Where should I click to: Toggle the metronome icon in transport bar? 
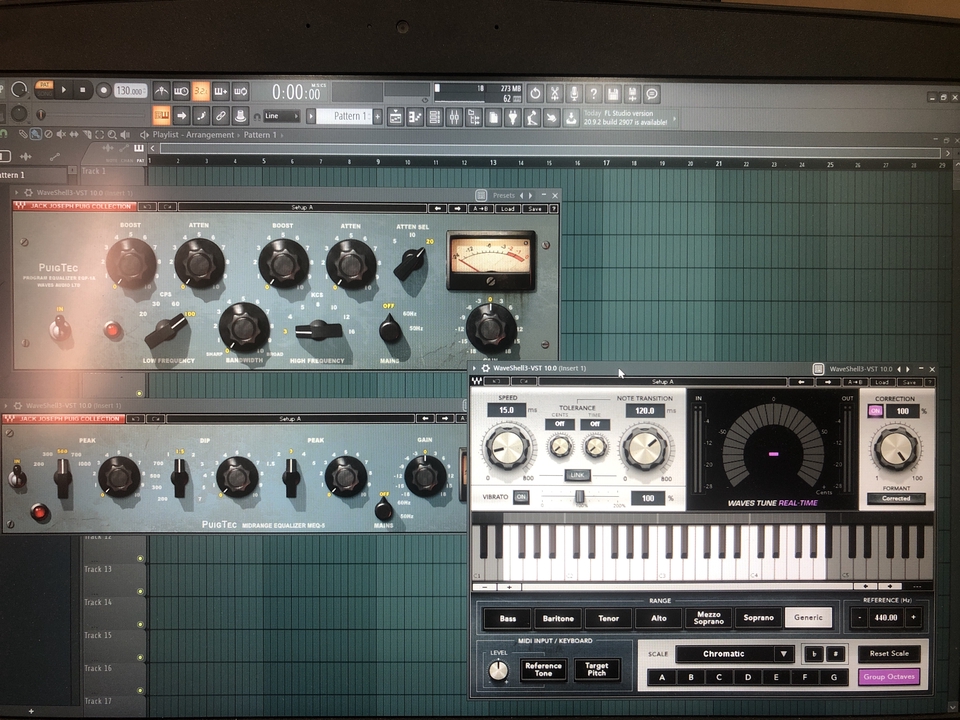[162, 91]
